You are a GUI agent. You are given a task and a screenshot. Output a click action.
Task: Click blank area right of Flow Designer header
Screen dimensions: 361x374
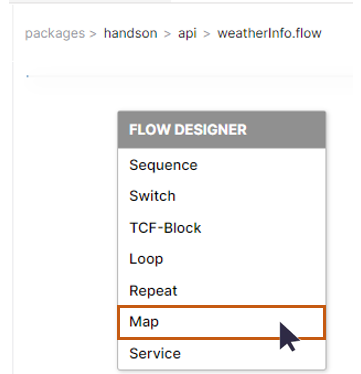(x=342, y=130)
